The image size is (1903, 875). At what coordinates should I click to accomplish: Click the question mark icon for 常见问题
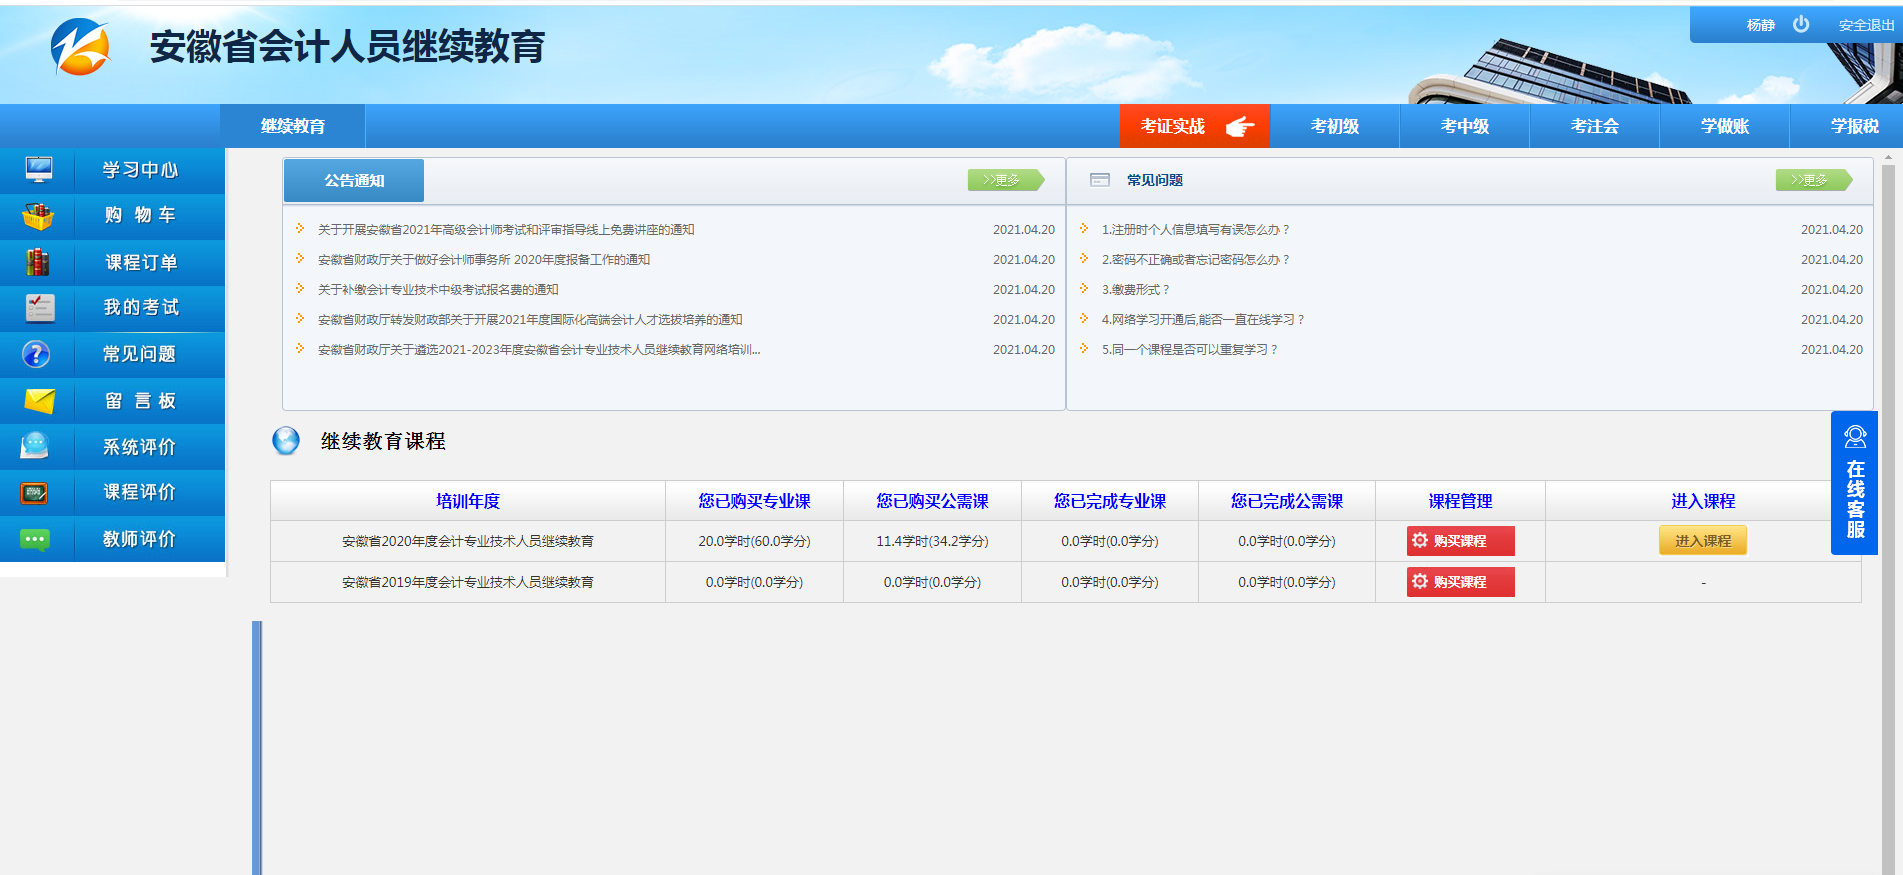point(36,354)
